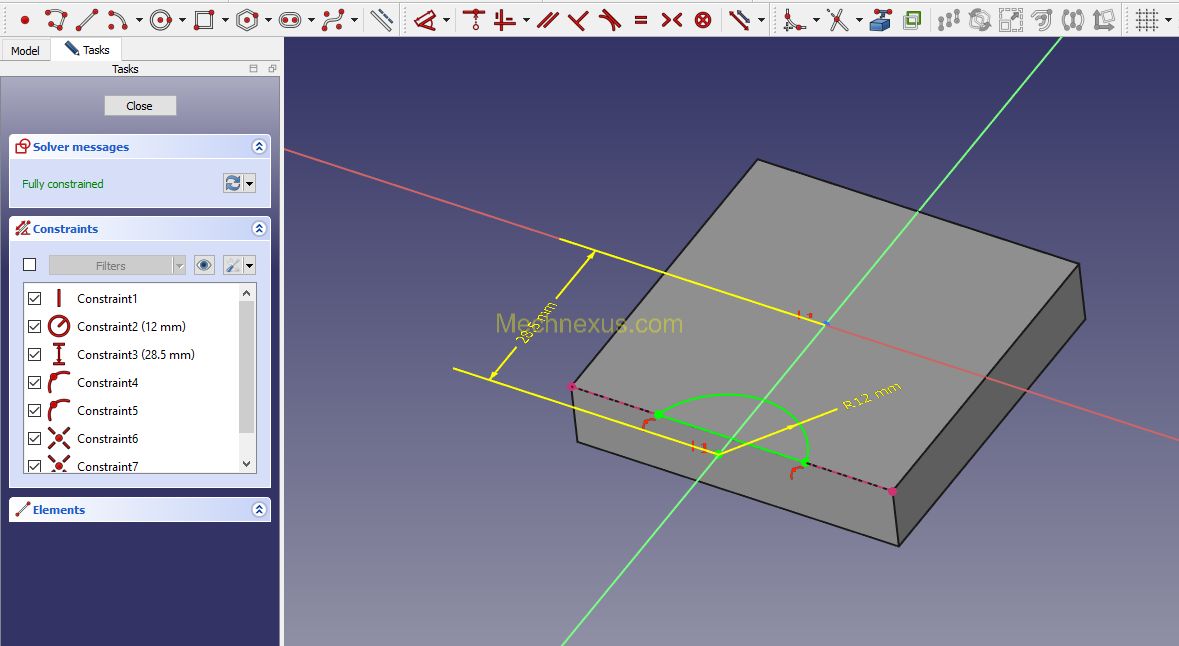Toggle listed constraints visibility eye button
Viewport: 1179px width, 646px height.
coord(204,265)
